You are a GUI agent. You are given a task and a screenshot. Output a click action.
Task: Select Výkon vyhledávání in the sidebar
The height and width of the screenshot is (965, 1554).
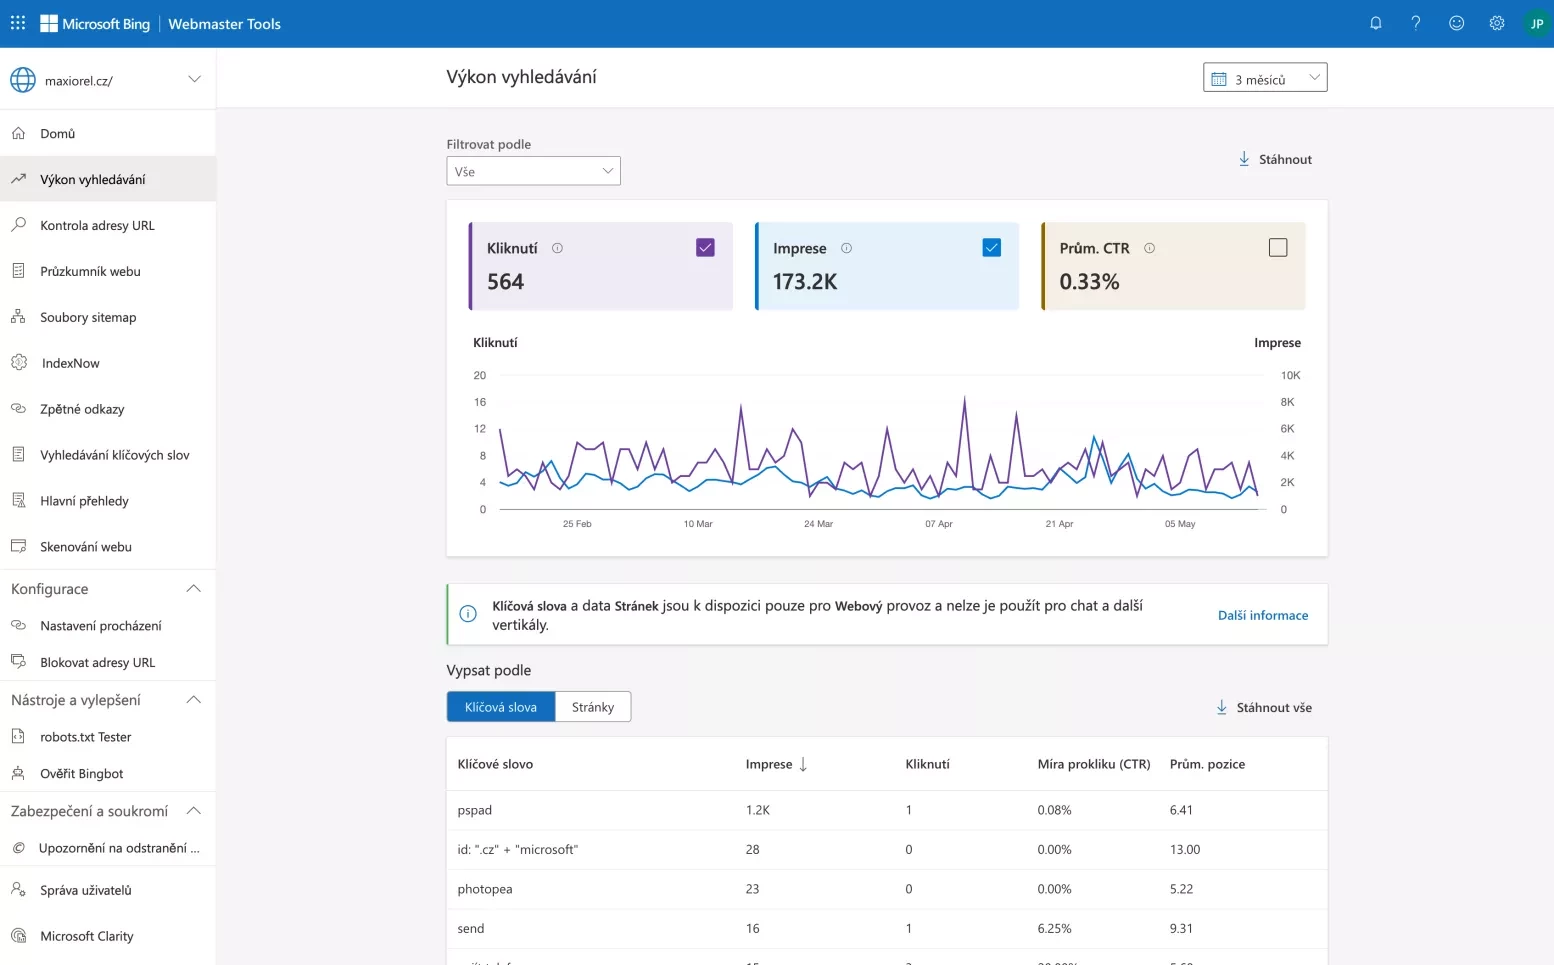point(108,179)
